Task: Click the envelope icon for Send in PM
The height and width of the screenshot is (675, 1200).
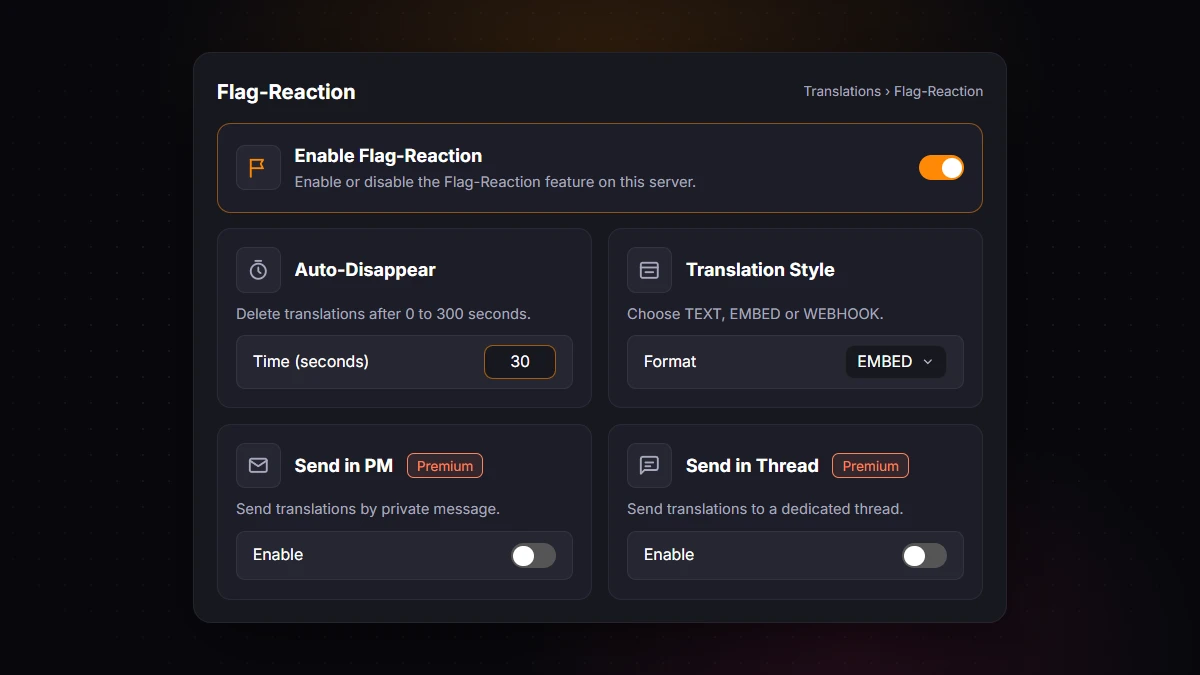Action: tap(258, 465)
